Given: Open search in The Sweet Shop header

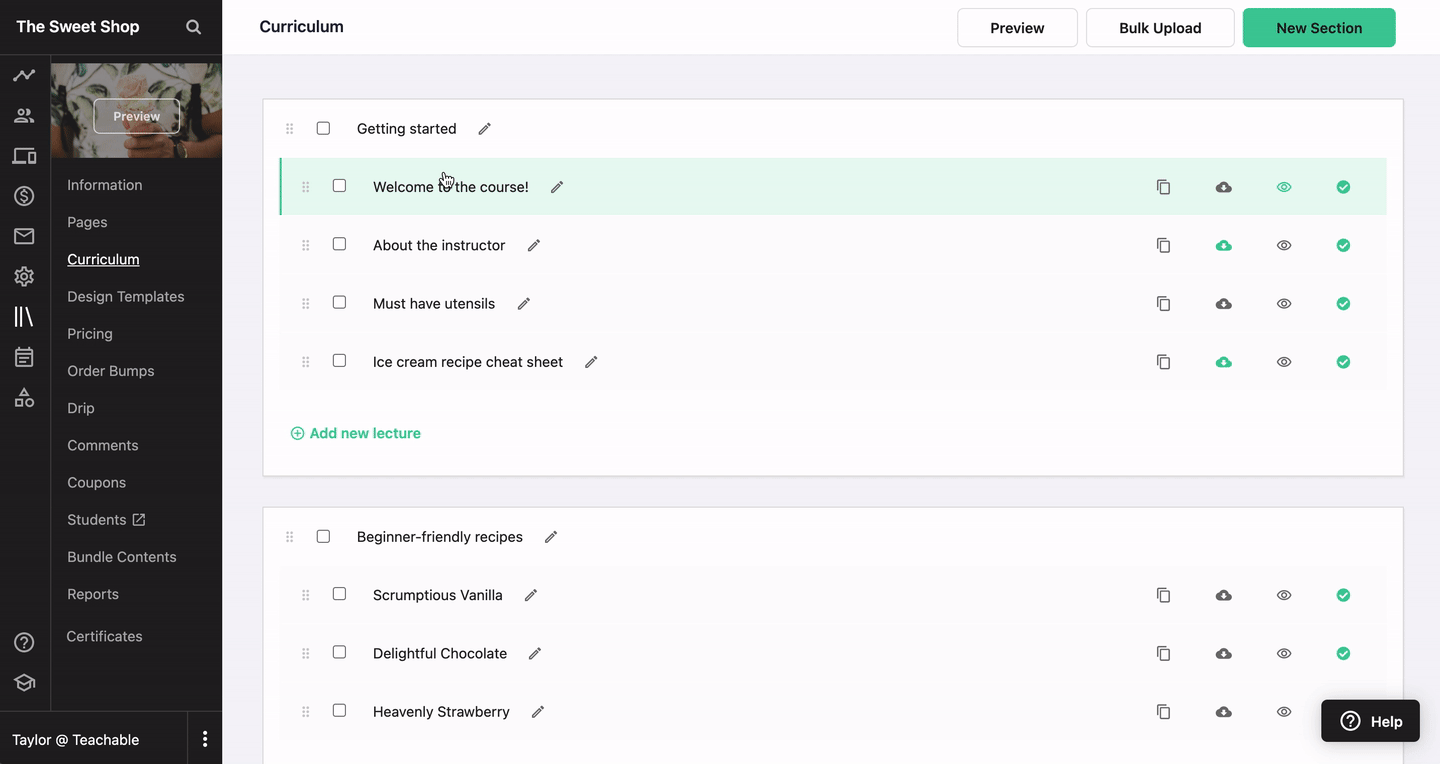Looking at the screenshot, I should point(194,27).
